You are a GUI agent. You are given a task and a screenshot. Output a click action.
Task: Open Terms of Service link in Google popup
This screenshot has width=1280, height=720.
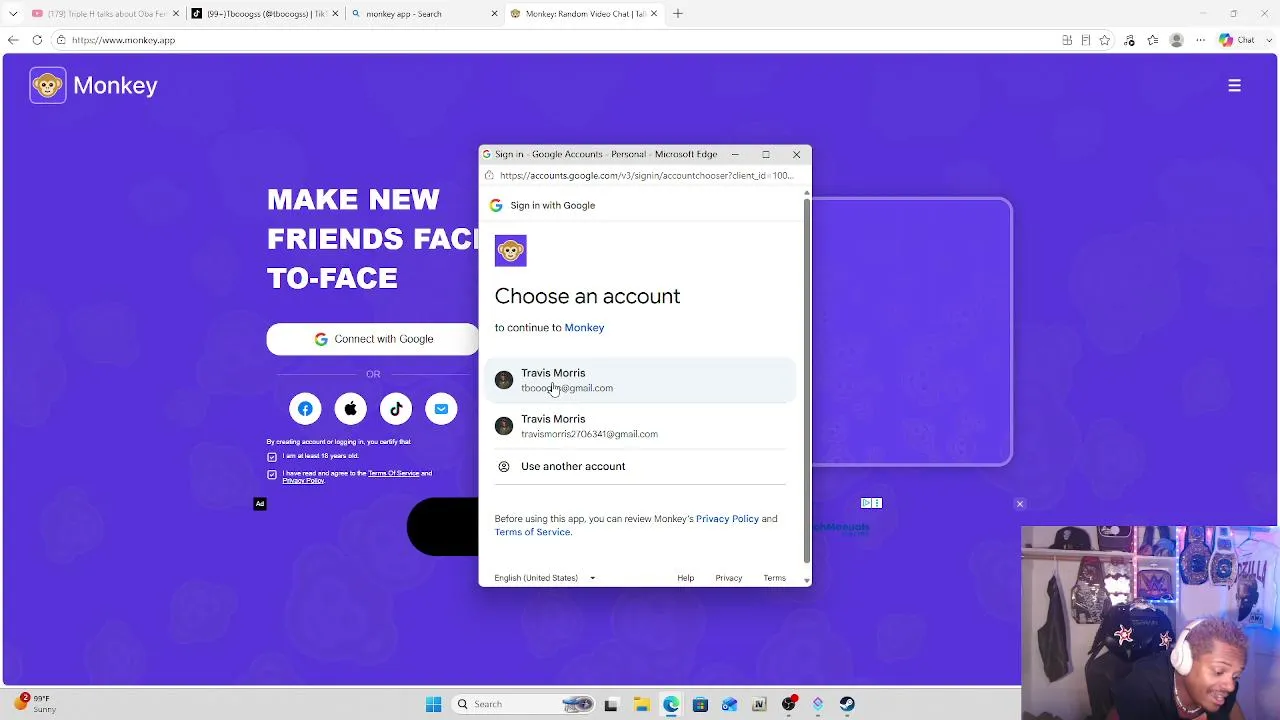click(x=532, y=532)
